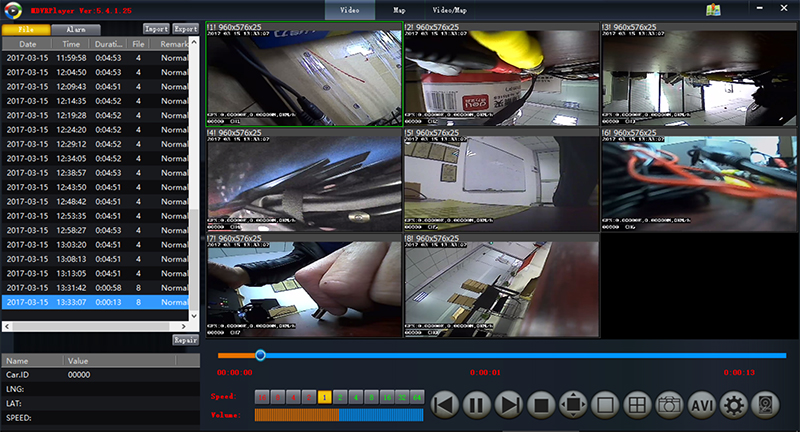Viewport: 800px width, 432px height.
Task: Take a snapshot with camera icon
Action: coord(668,405)
